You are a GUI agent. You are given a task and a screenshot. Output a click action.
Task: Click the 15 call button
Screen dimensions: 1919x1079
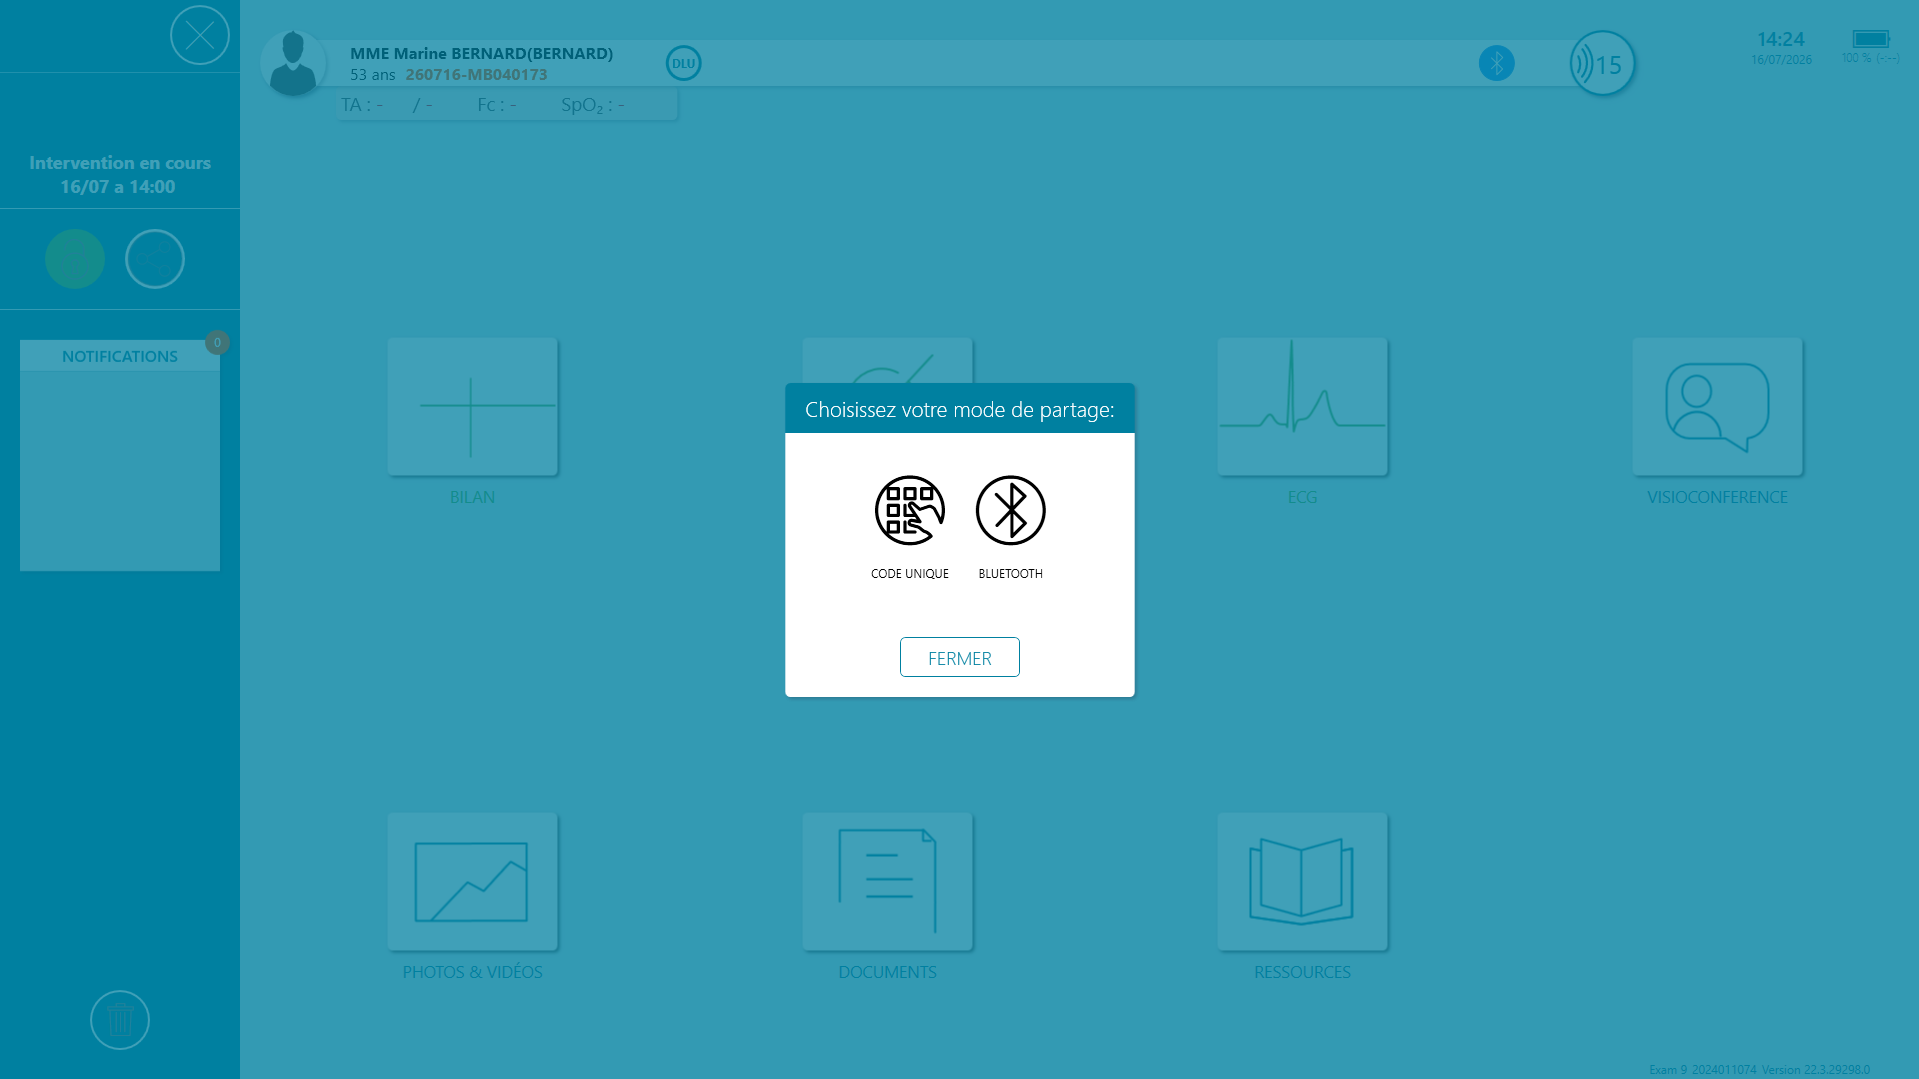click(x=1602, y=64)
